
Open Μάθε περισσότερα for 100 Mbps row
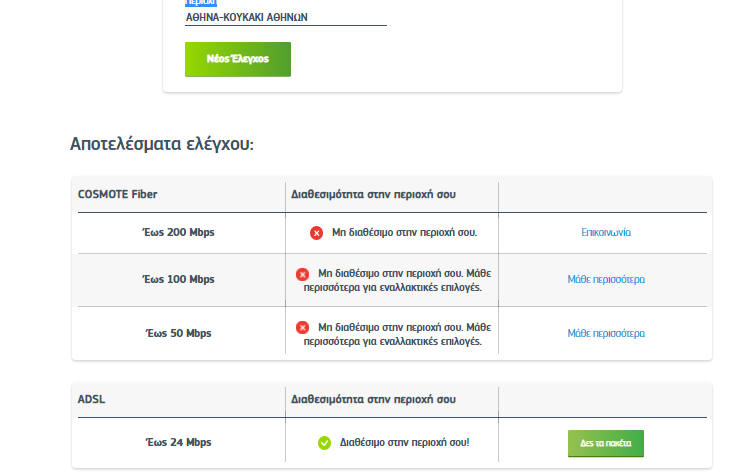(x=606, y=280)
